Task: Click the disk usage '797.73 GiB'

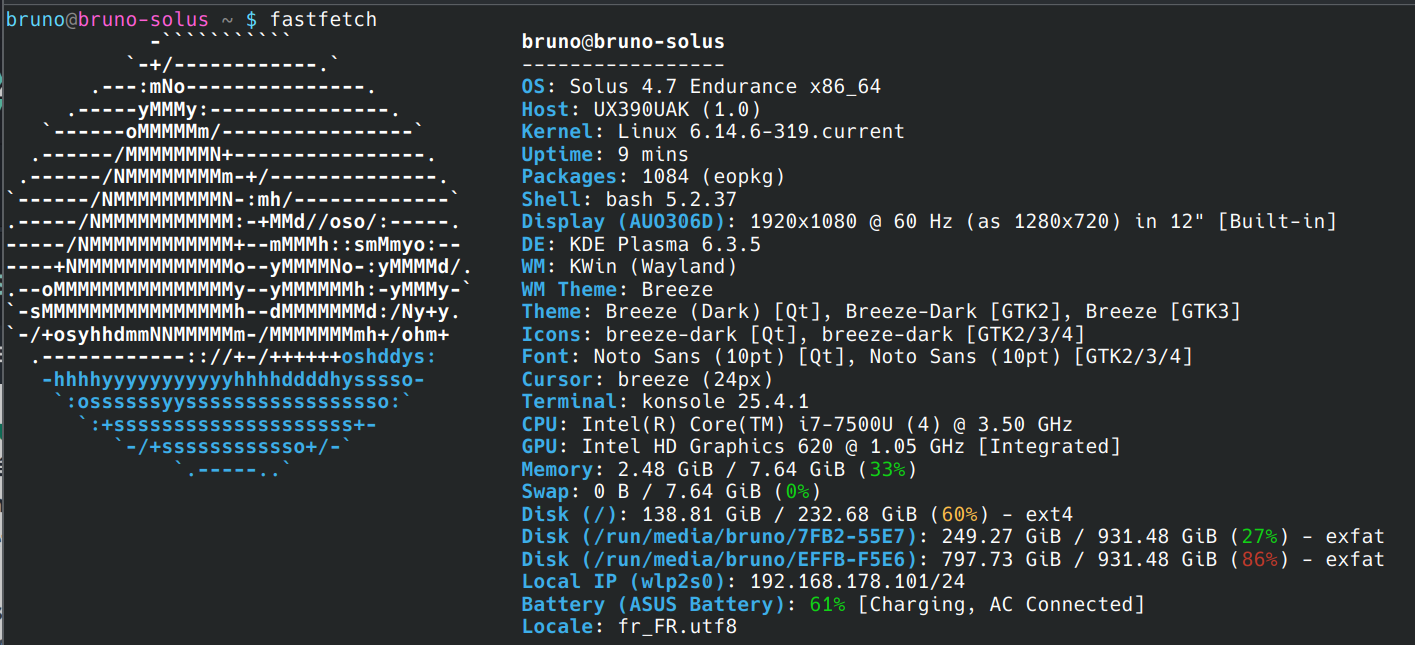Action: point(1001,559)
